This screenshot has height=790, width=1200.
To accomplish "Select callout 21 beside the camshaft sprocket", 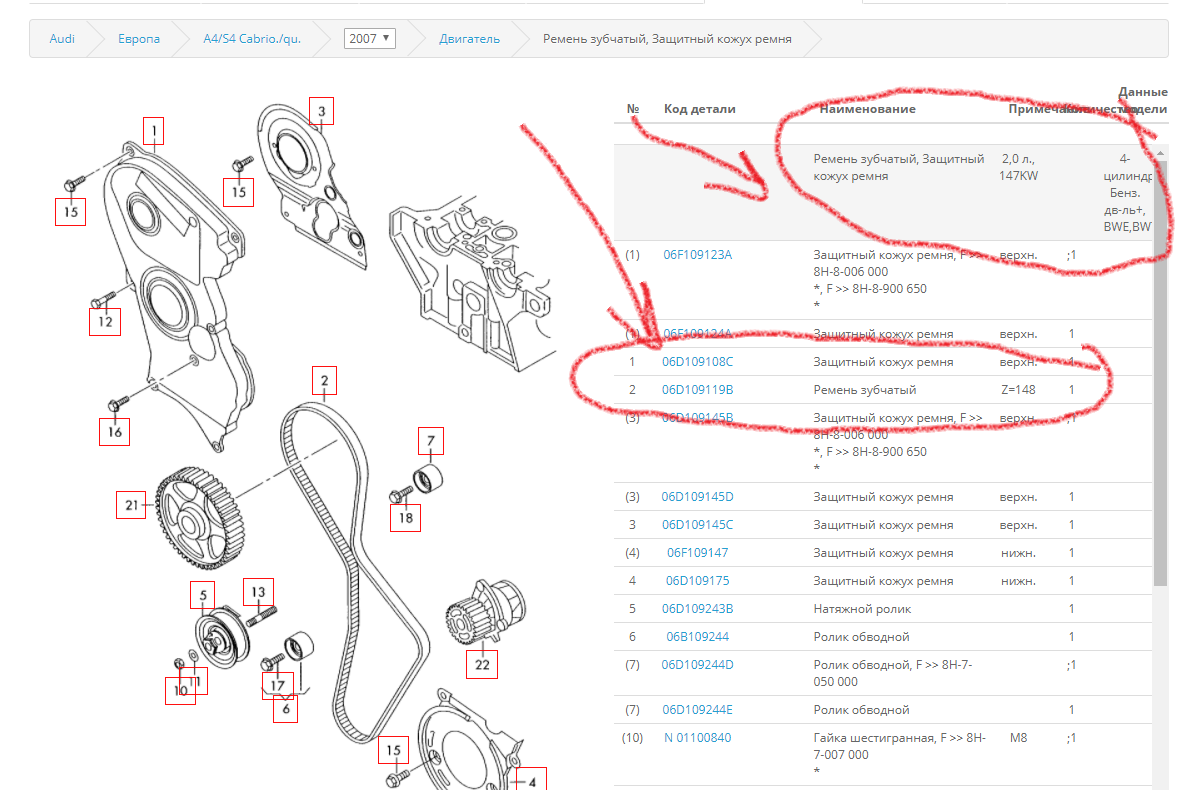I will tap(131, 506).
